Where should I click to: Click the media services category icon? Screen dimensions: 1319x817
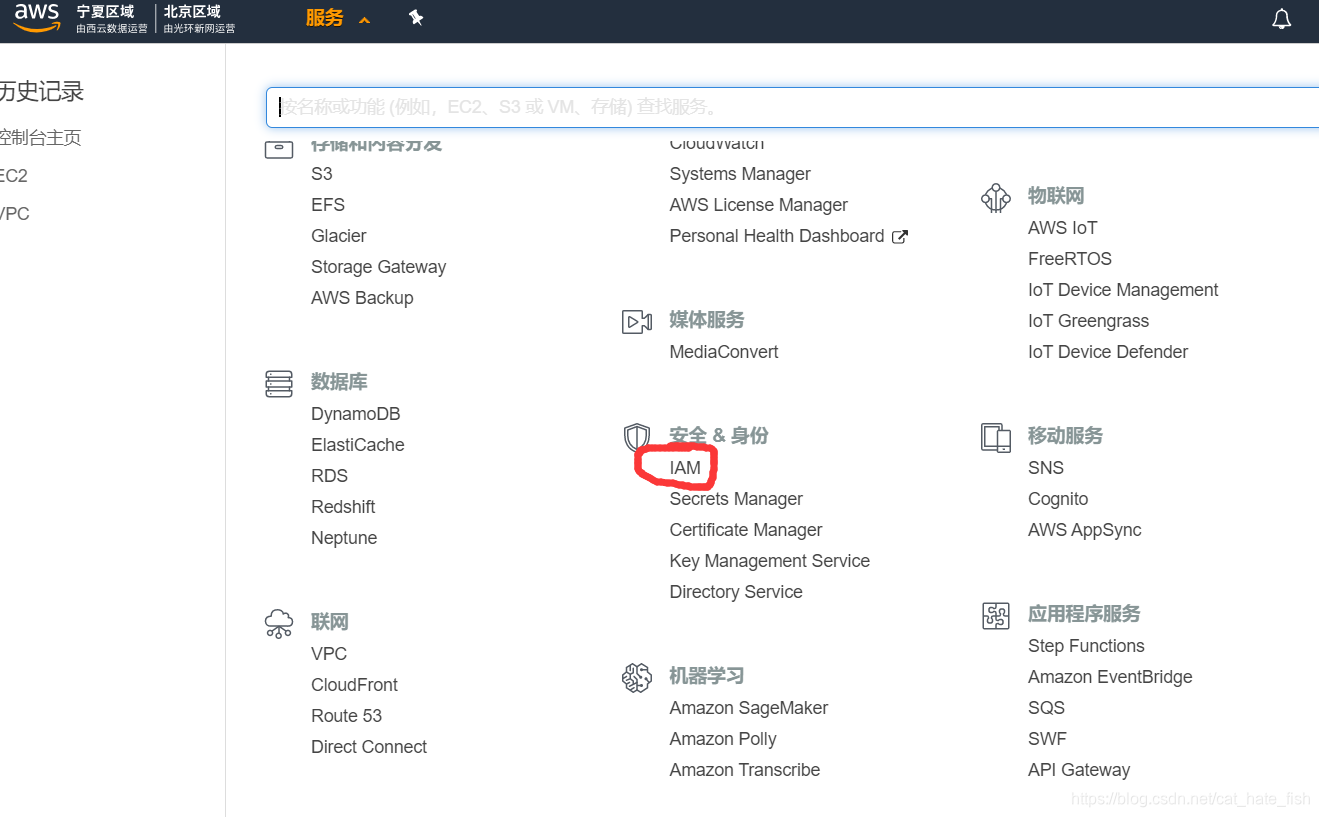tap(637, 321)
